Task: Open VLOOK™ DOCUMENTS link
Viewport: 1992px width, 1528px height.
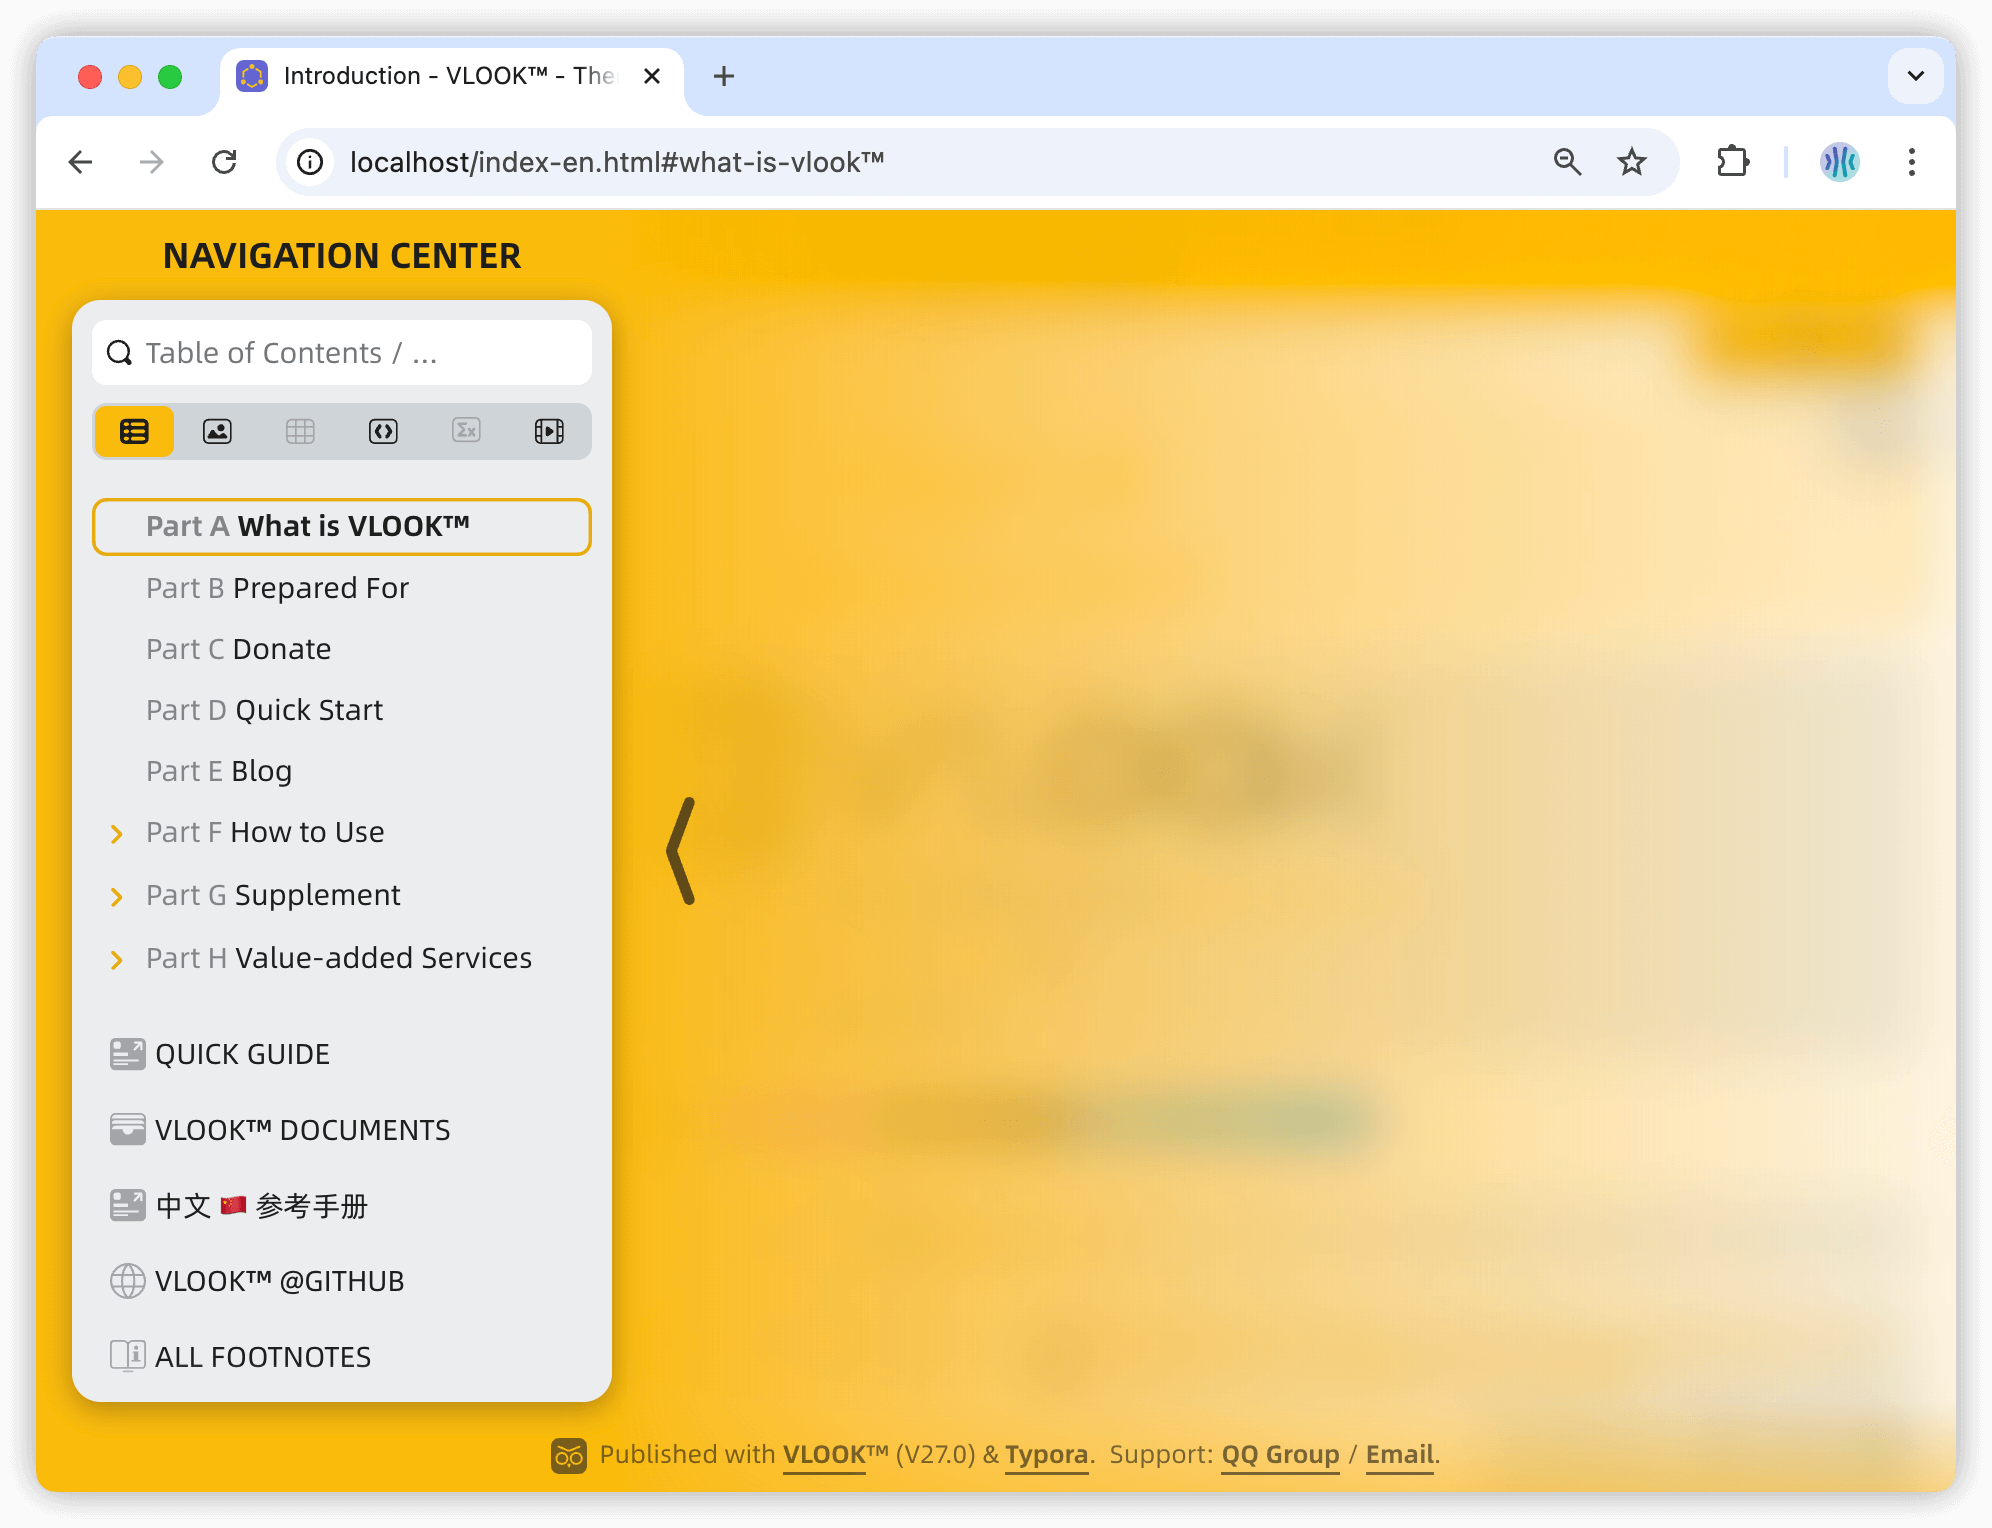Action: point(302,1130)
